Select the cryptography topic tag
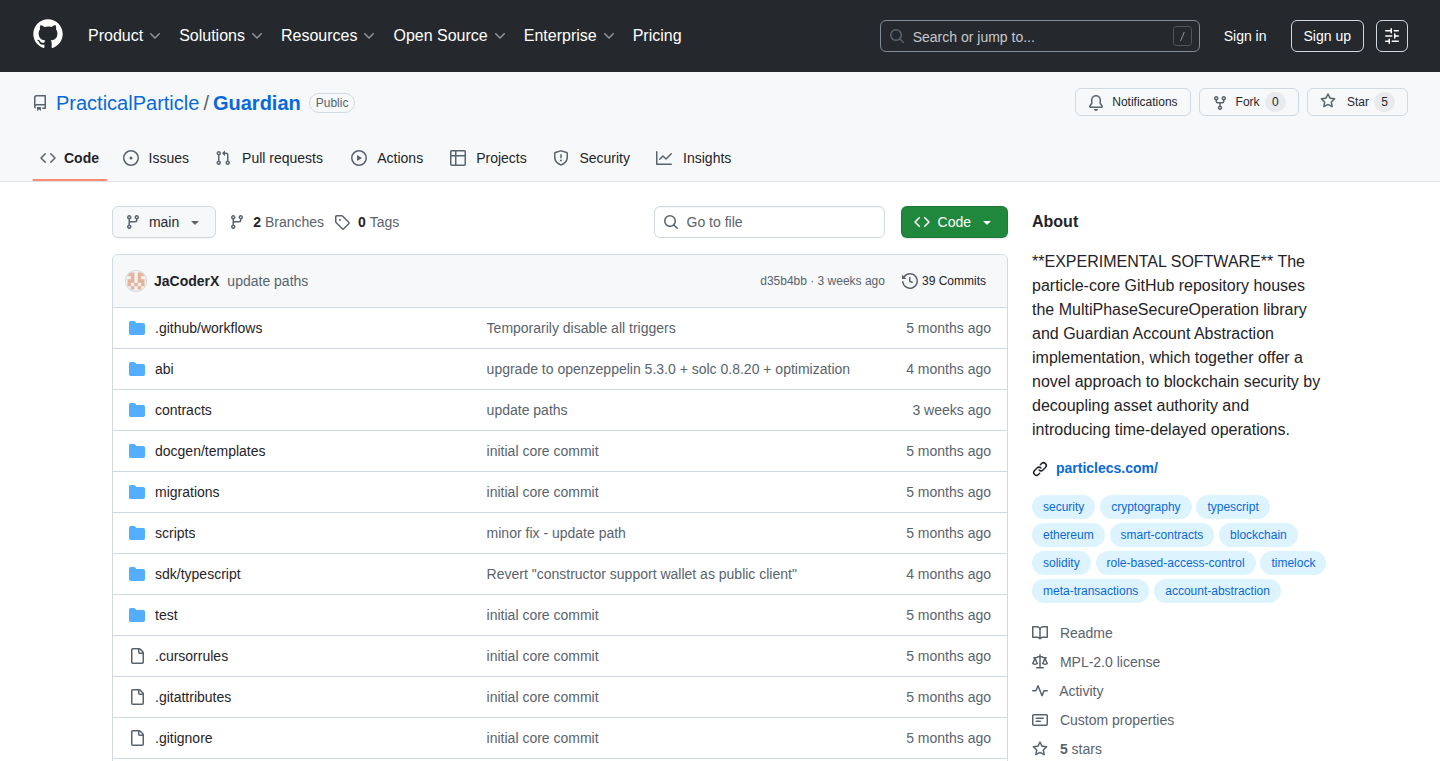 [x=1146, y=507]
